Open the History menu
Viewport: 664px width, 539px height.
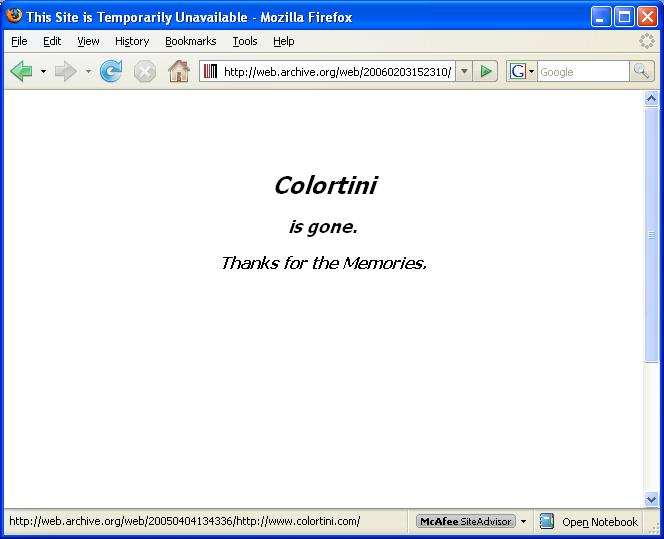click(132, 41)
